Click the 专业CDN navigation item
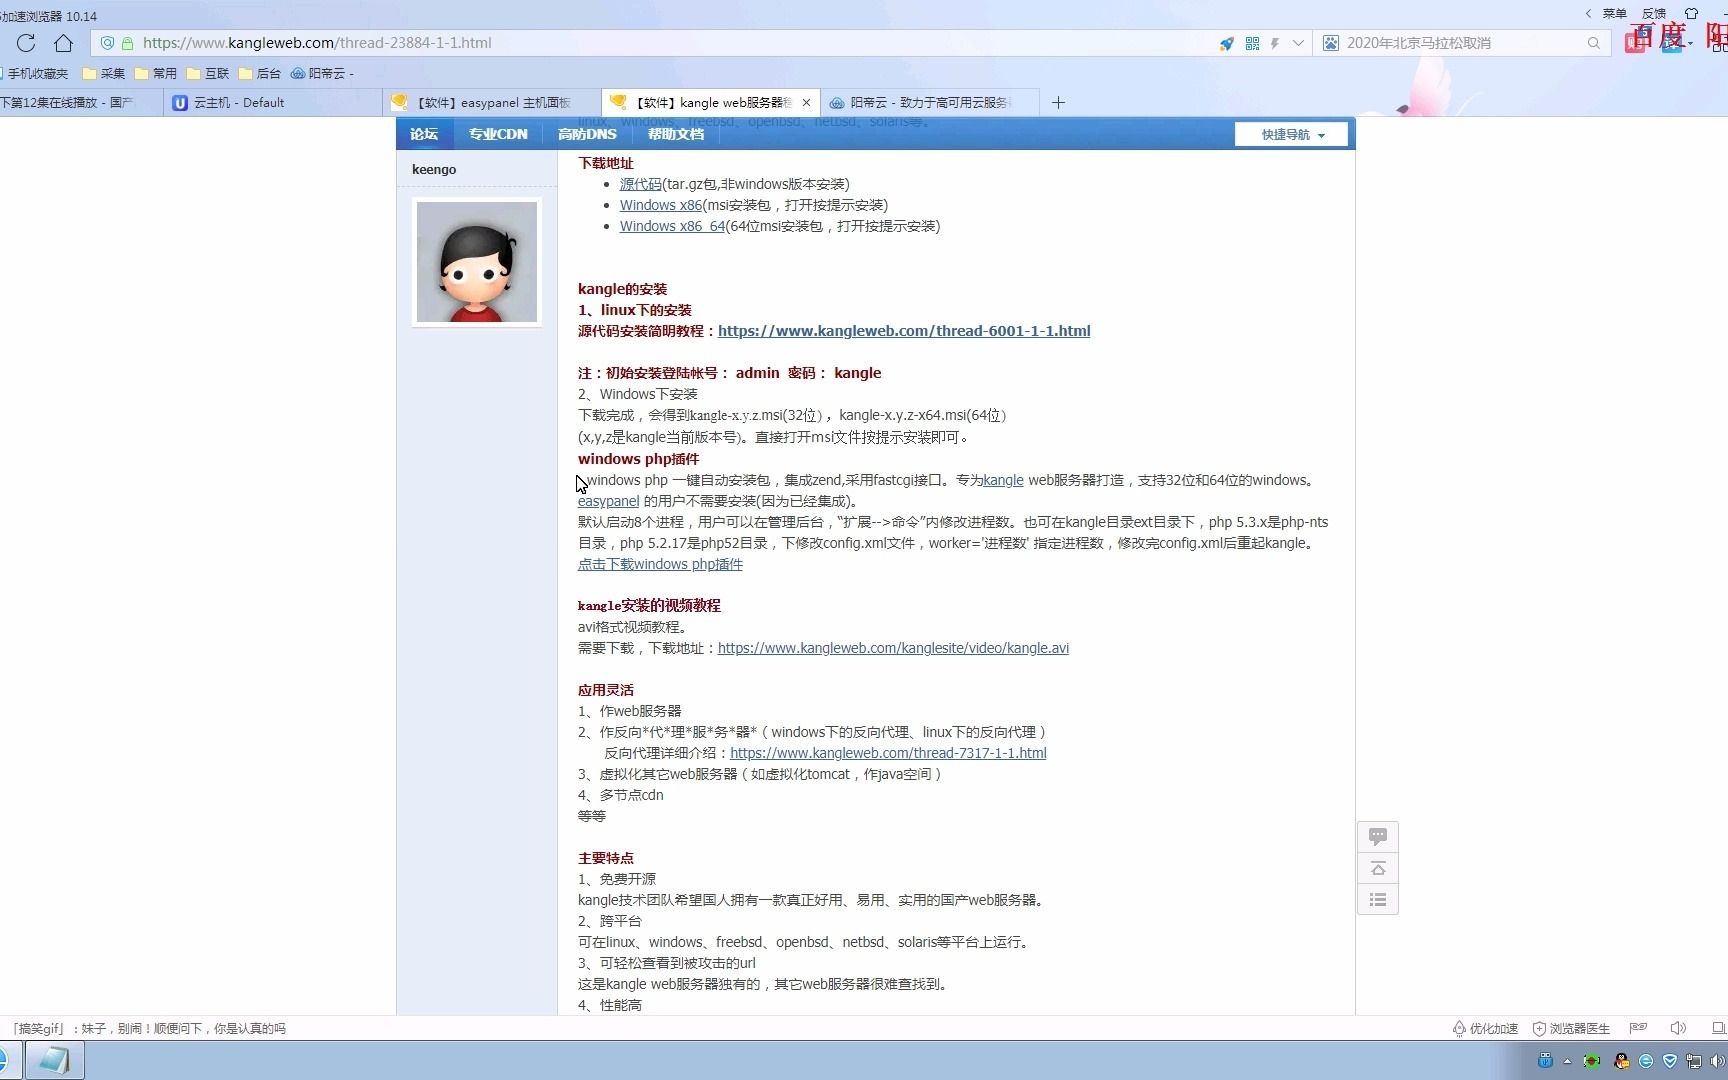 498,134
